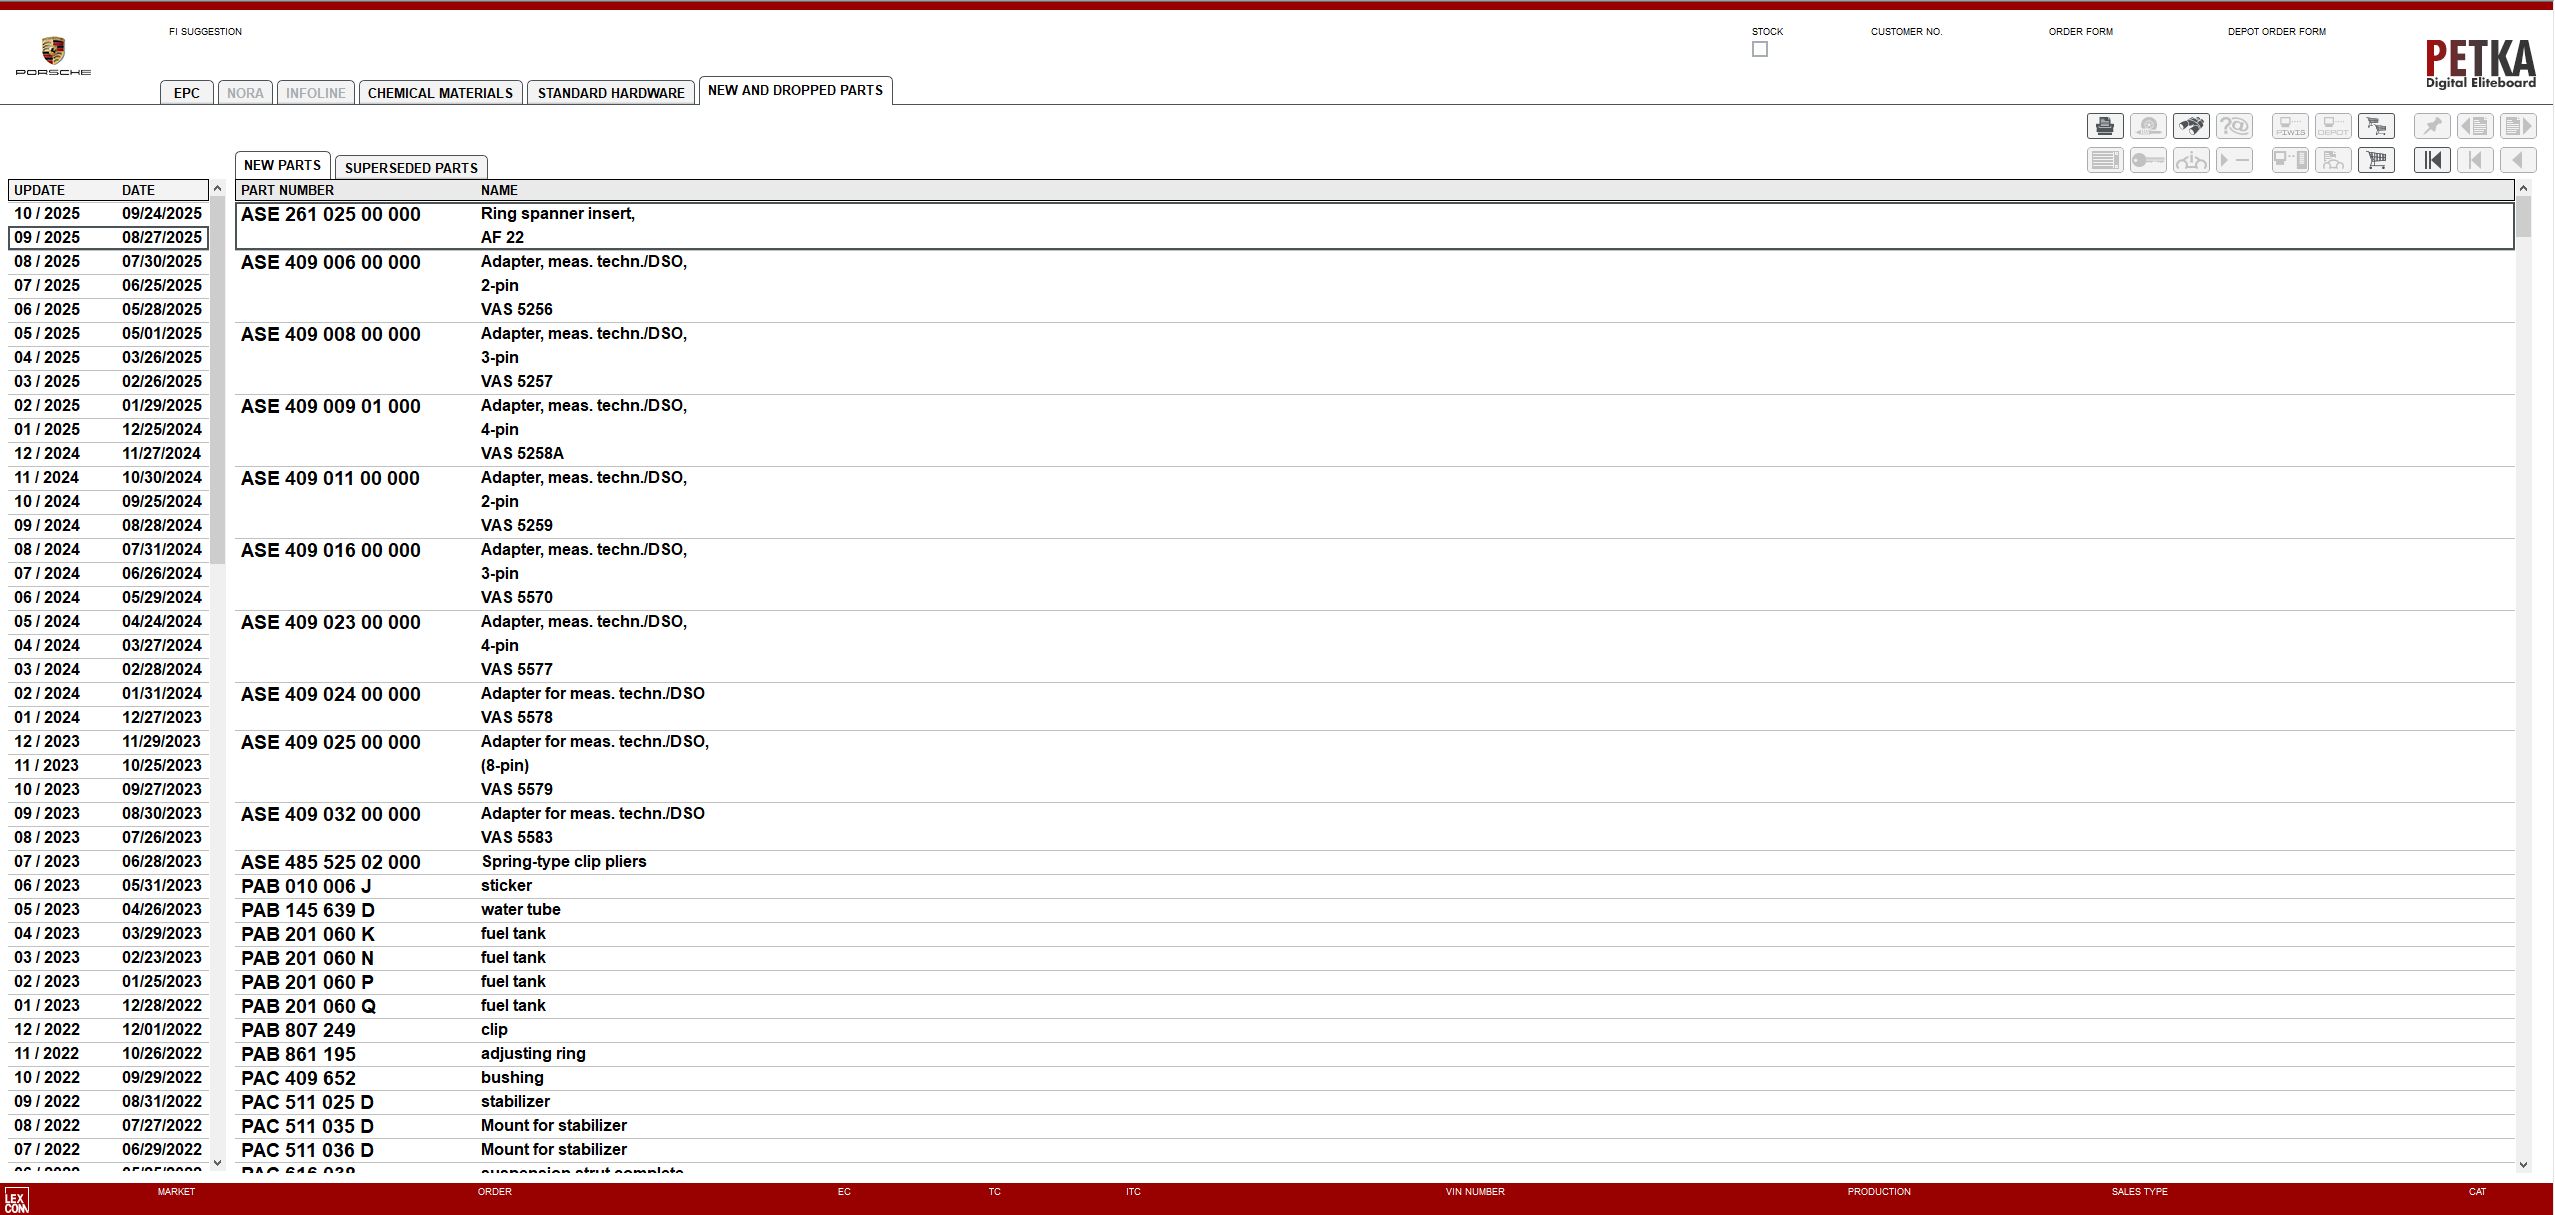
Task: Open the binoculars search tool
Action: coord(2191,126)
